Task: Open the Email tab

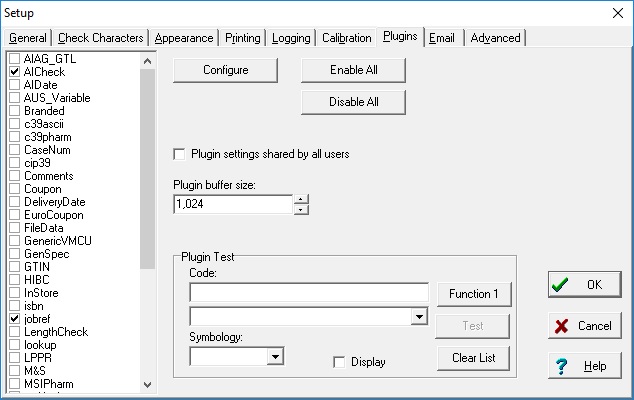Action: click(441, 38)
